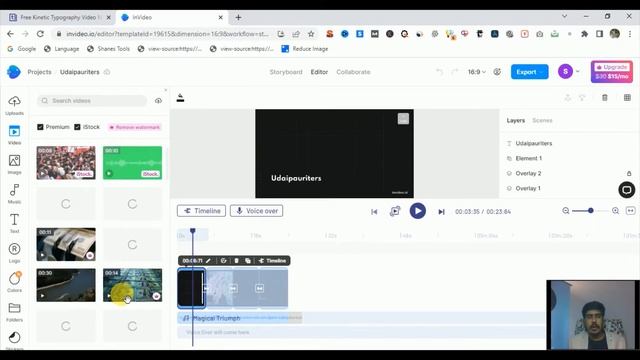Duplicate scene using scene toolbar copy icon
Image resolution: width=640 pixels, height=360 pixels.
(248, 260)
